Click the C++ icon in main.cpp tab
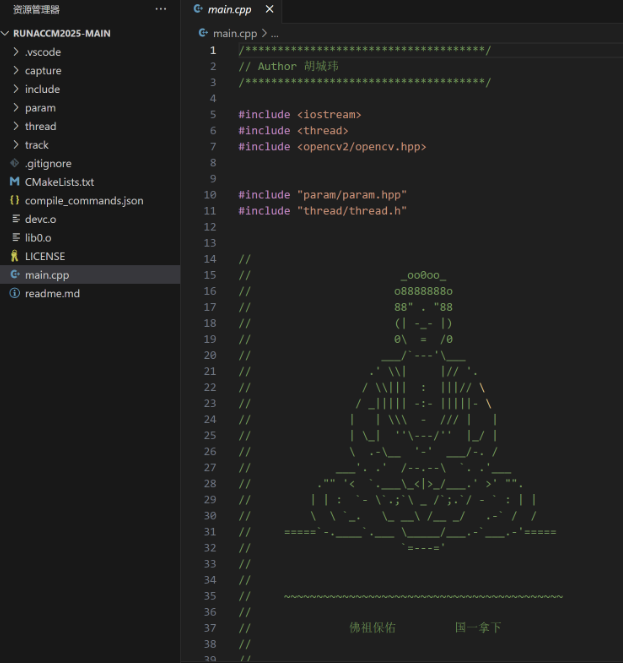The width and height of the screenshot is (623, 663). point(198,10)
